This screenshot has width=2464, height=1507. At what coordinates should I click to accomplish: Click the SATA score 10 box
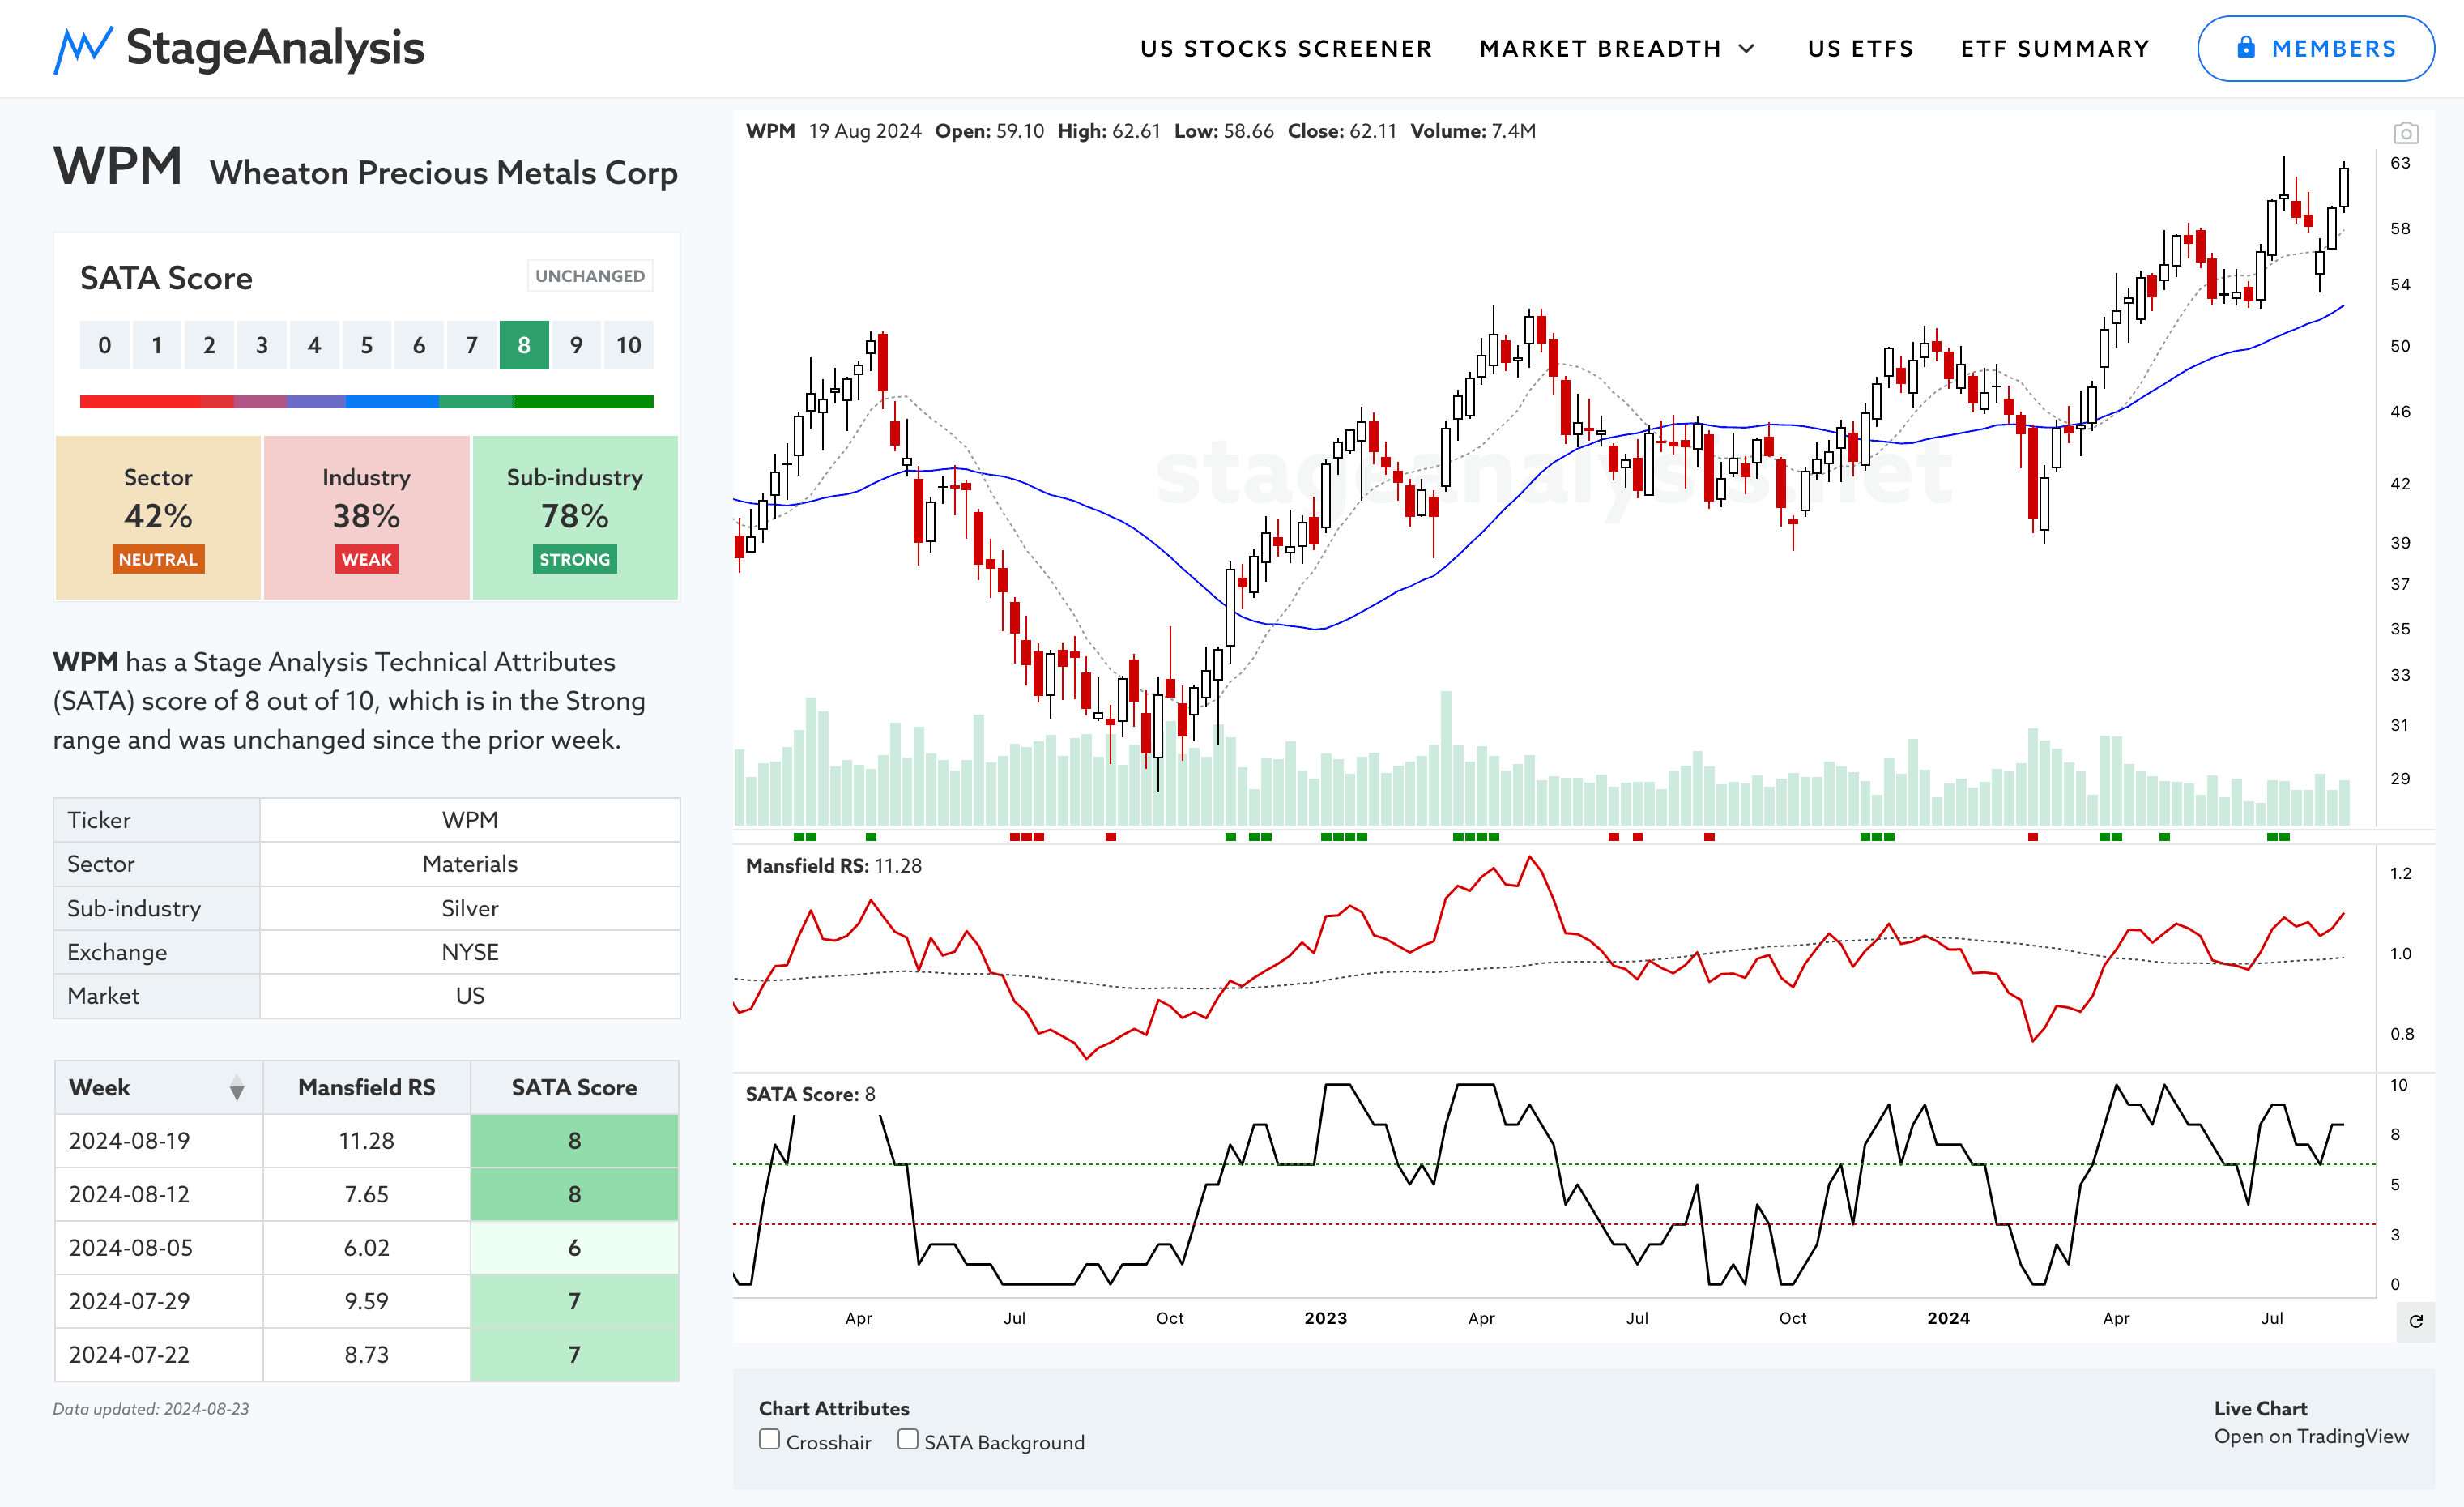(628, 345)
